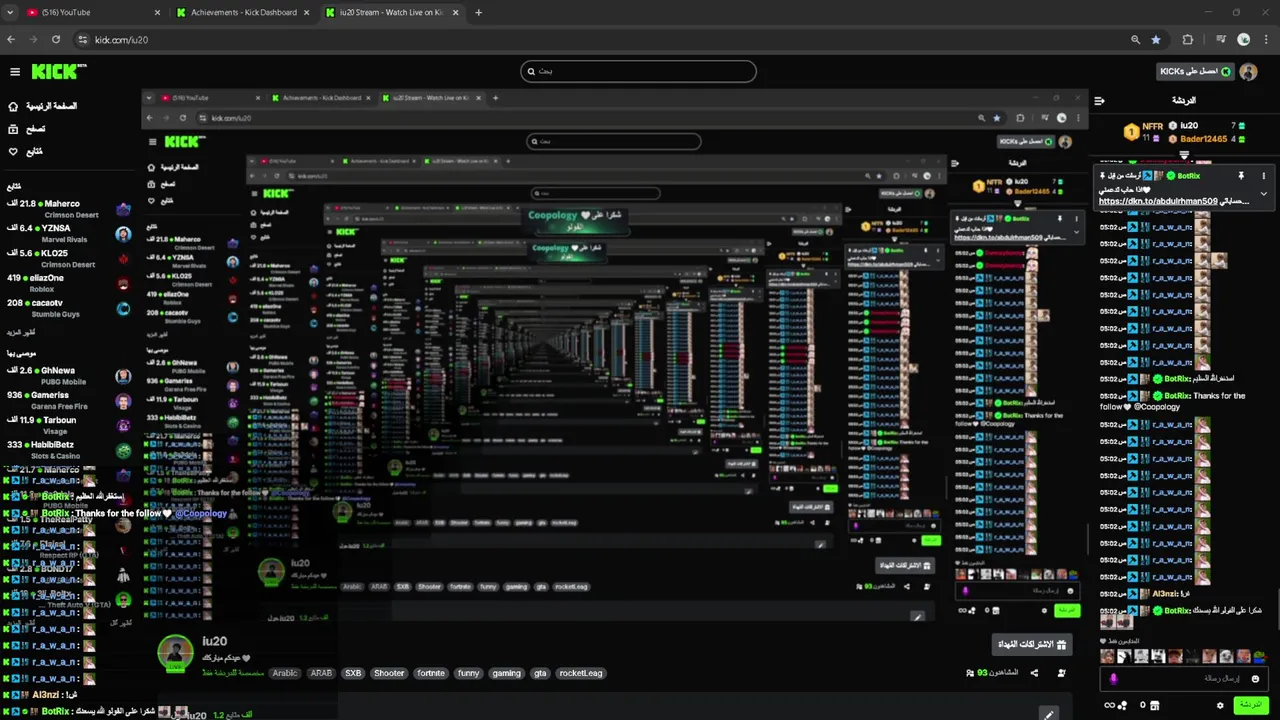1280x720 pixels.
Task: Click the Arabic language tag
Action: (285, 673)
